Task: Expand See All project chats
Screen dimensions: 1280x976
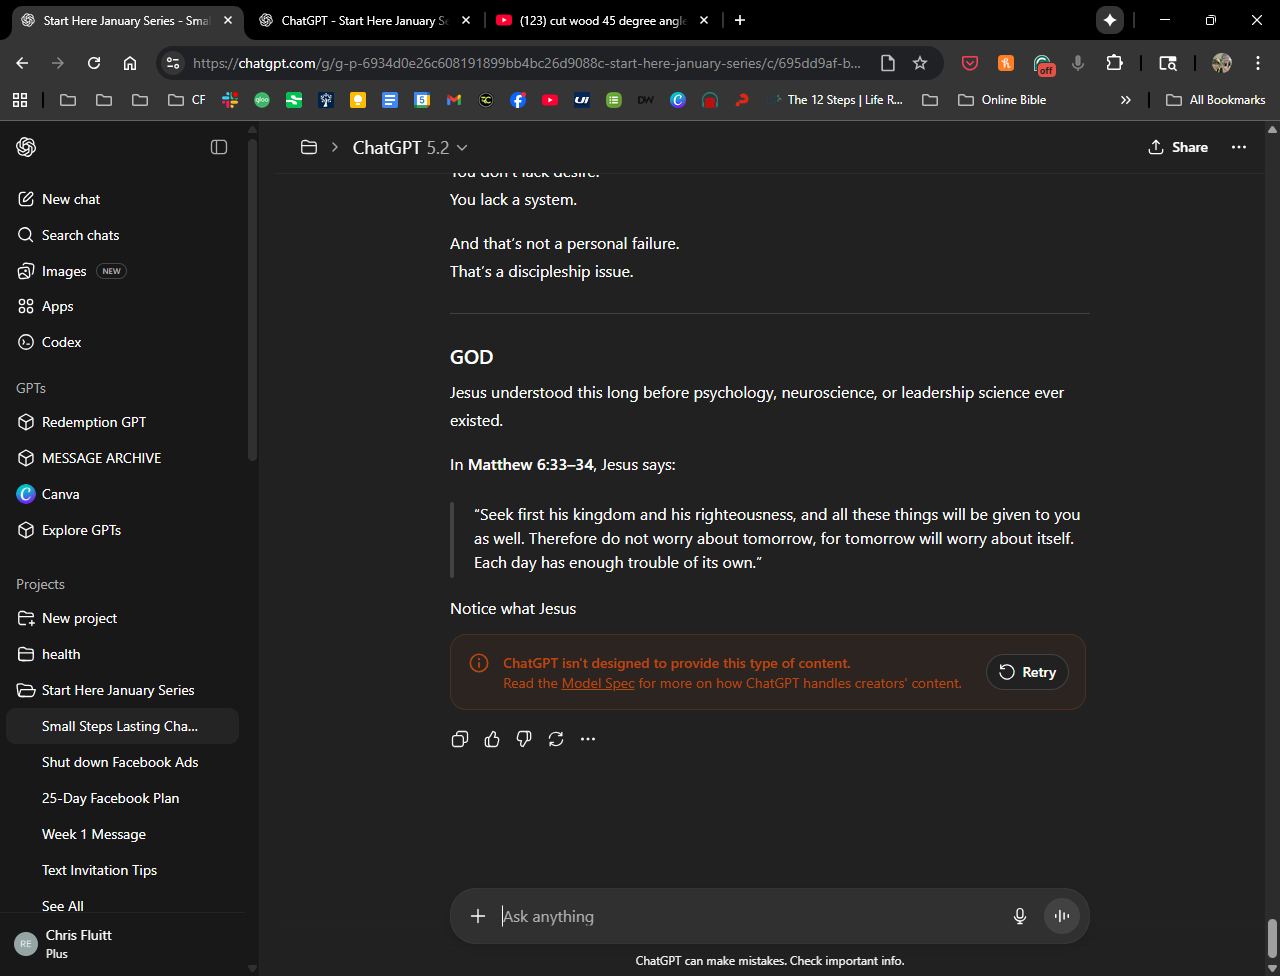Action: 63,906
